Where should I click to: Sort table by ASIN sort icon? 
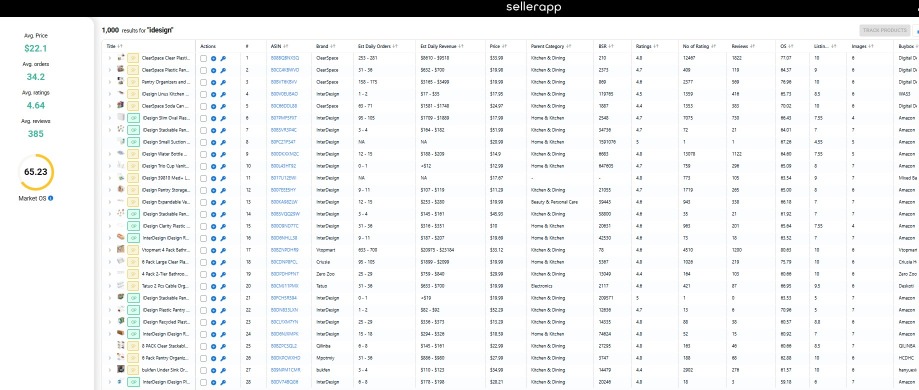pos(287,46)
